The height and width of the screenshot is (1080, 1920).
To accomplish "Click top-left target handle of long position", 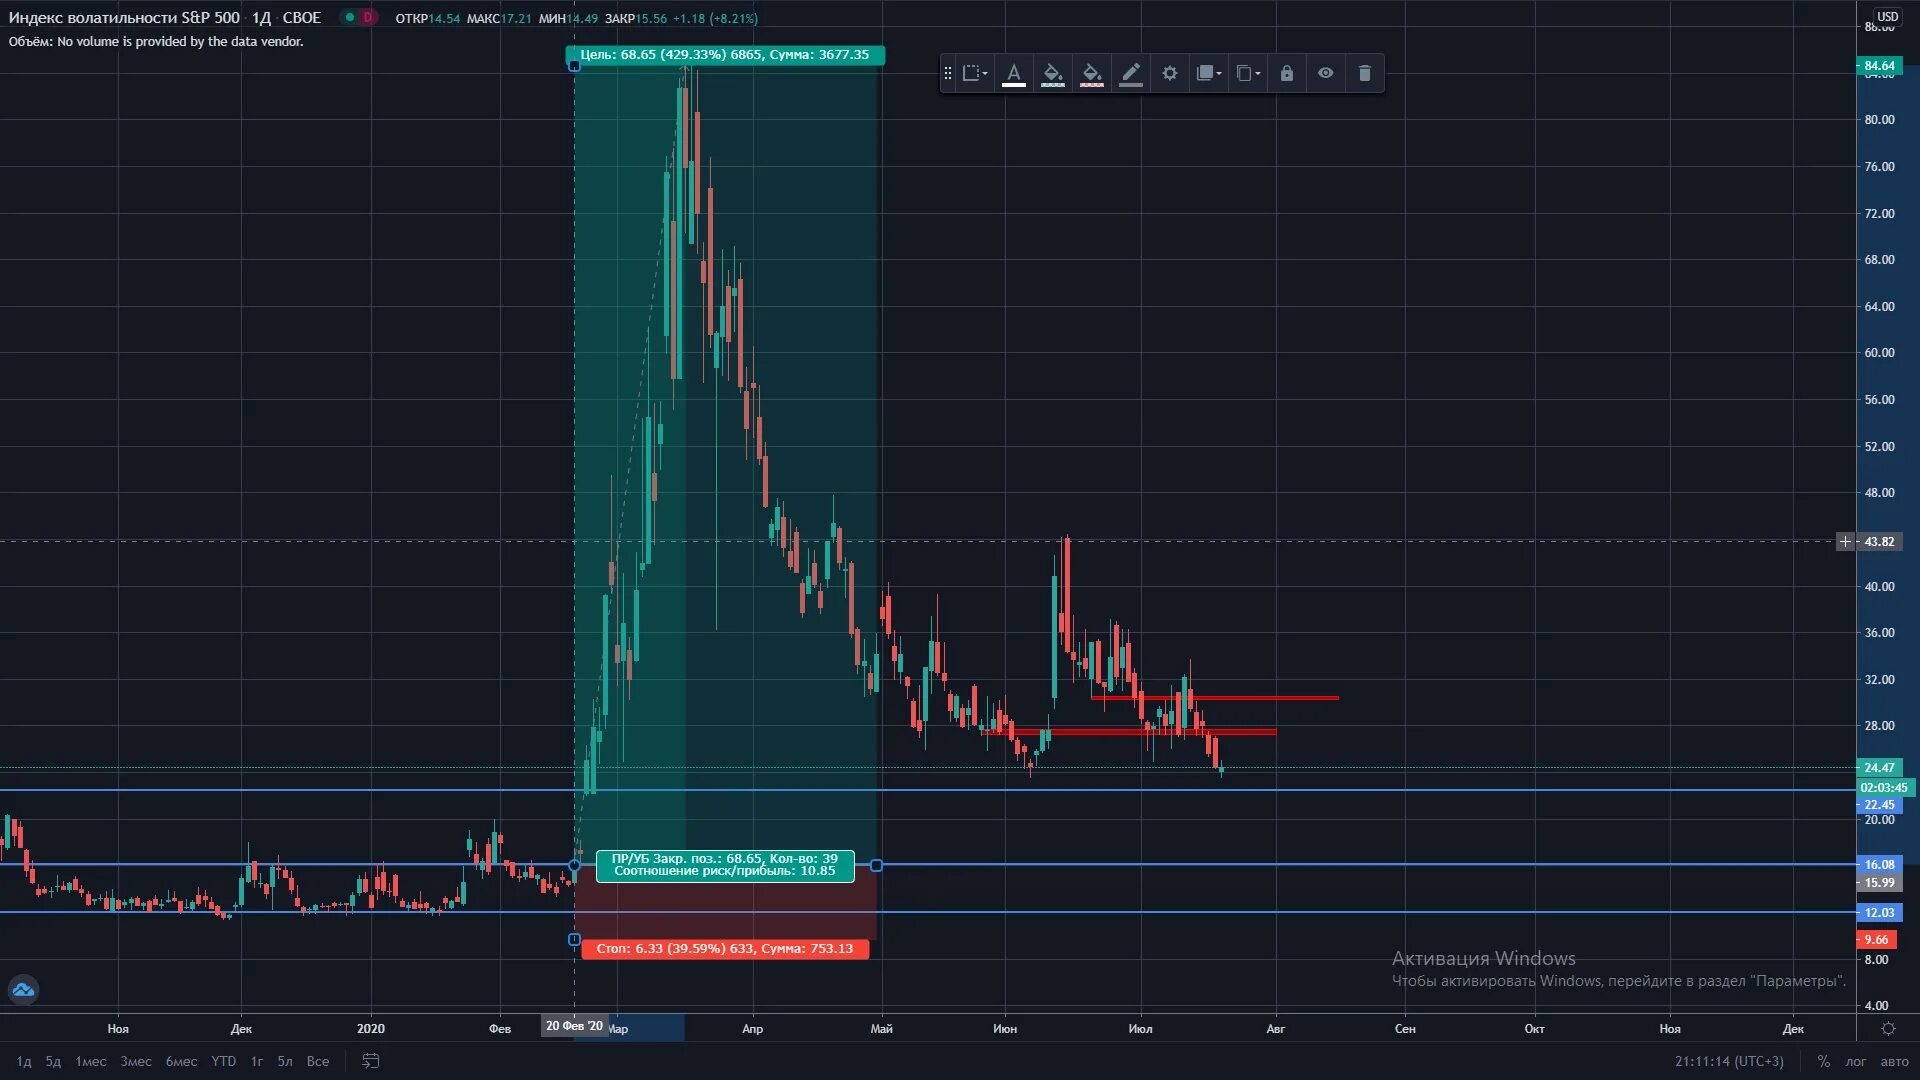I will [574, 66].
